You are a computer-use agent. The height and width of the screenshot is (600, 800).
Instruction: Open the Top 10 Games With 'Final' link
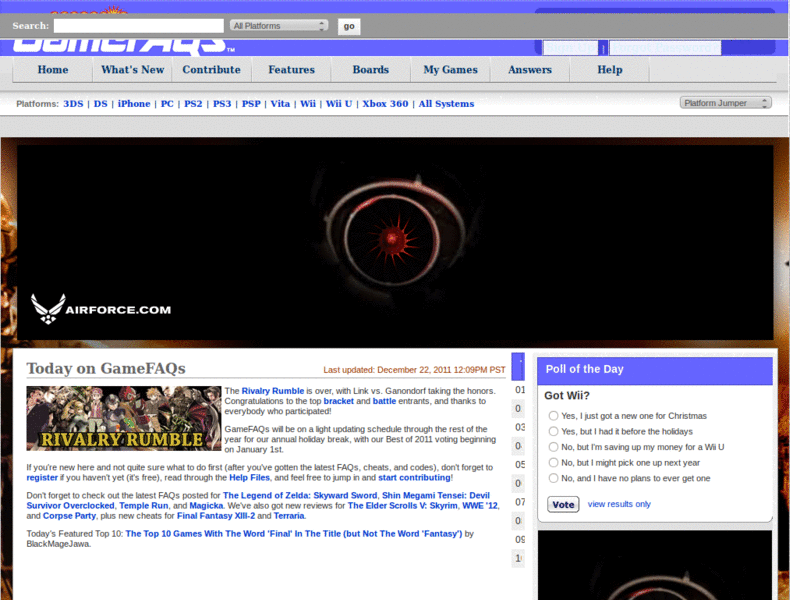pyautogui.click(x=294, y=534)
